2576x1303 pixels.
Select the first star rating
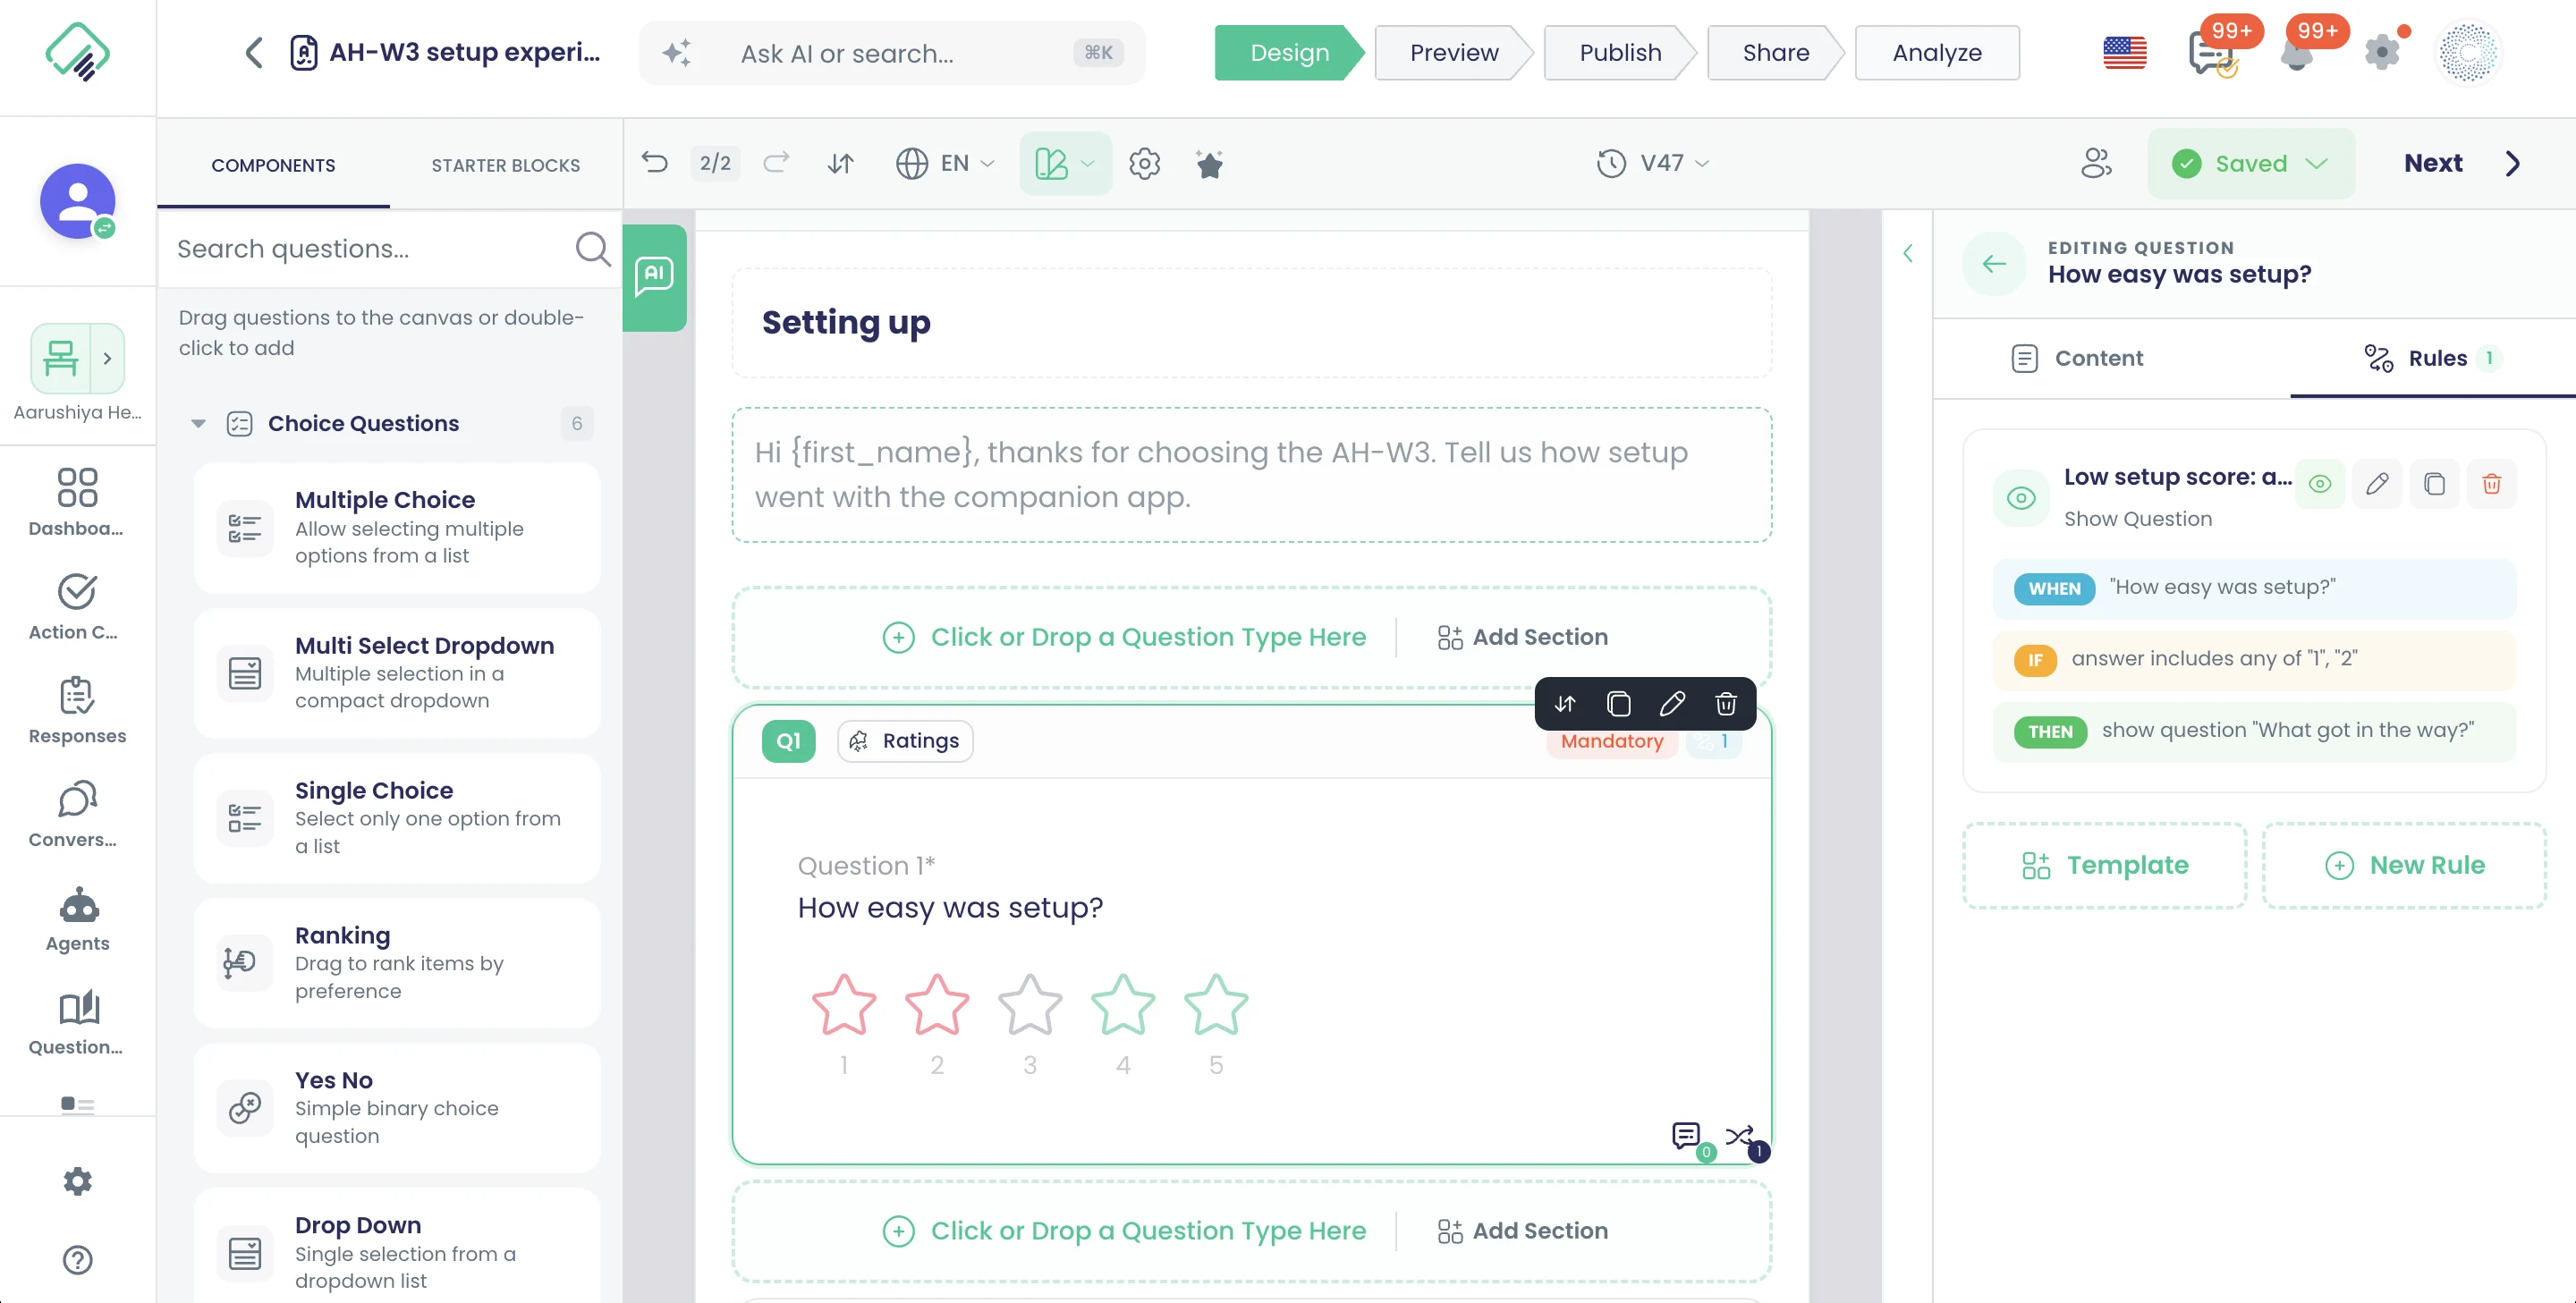[x=844, y=1004]
